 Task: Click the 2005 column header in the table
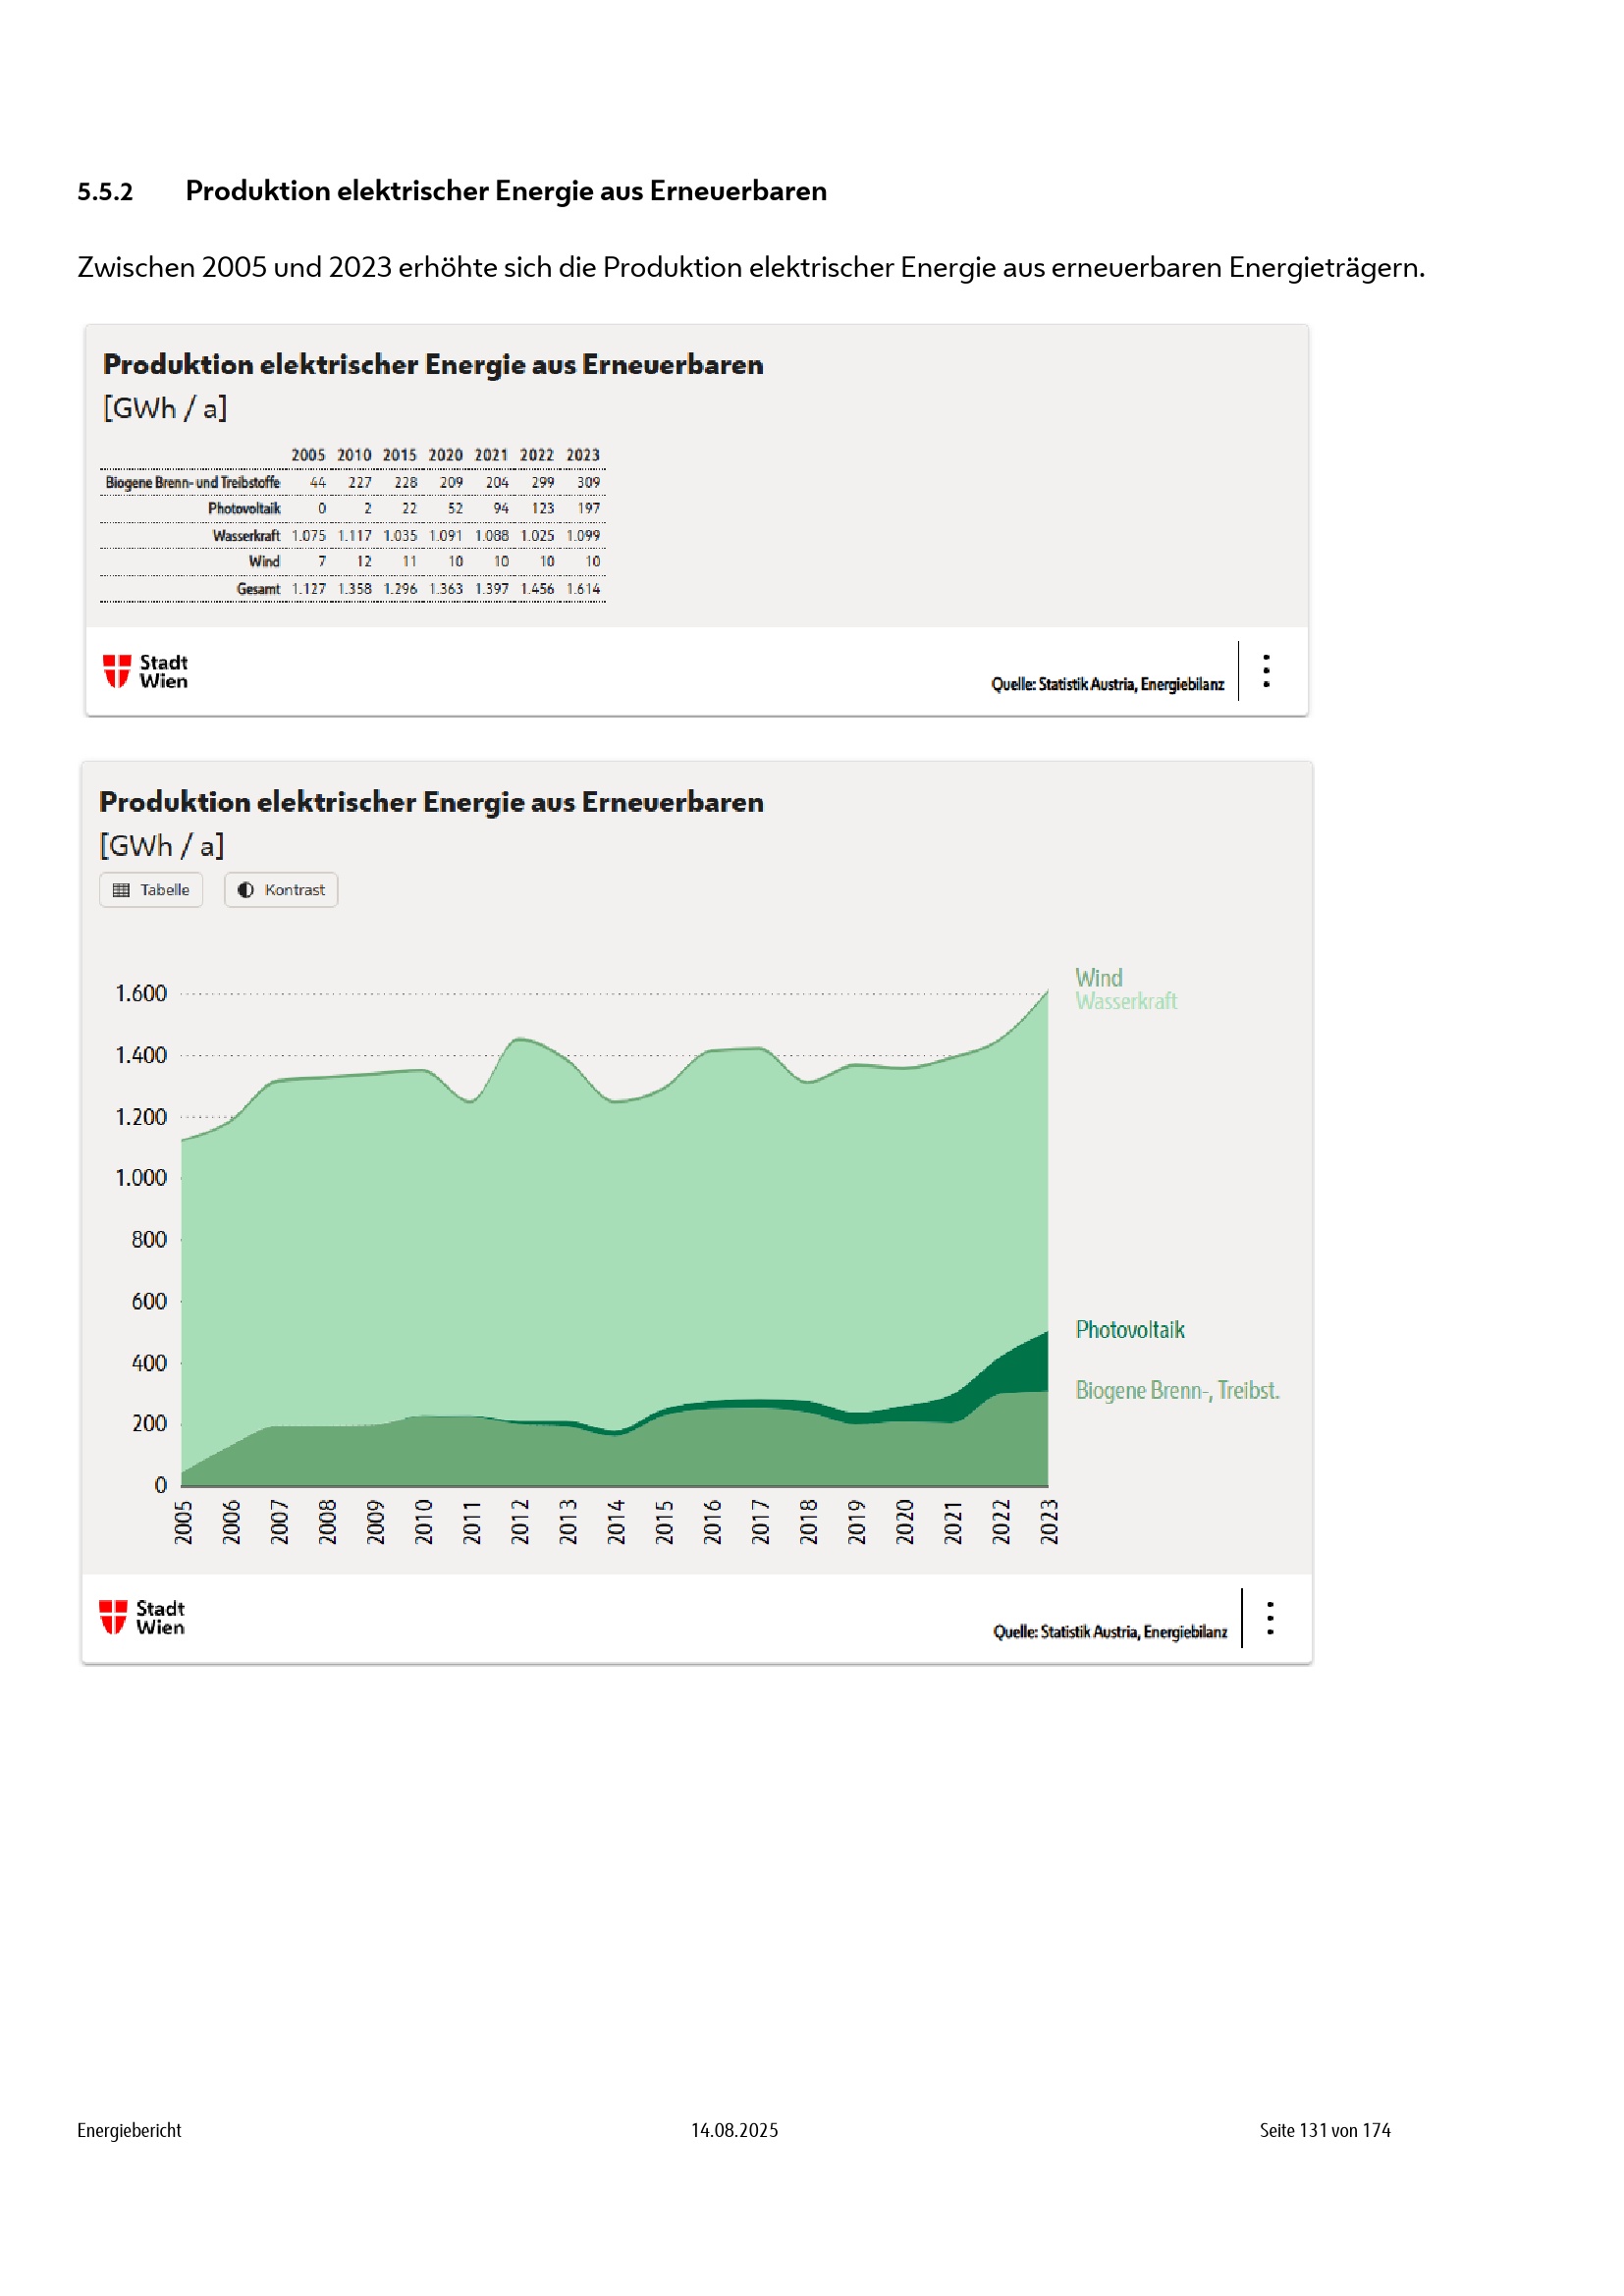pyautogui.click(x=308, y=455)
